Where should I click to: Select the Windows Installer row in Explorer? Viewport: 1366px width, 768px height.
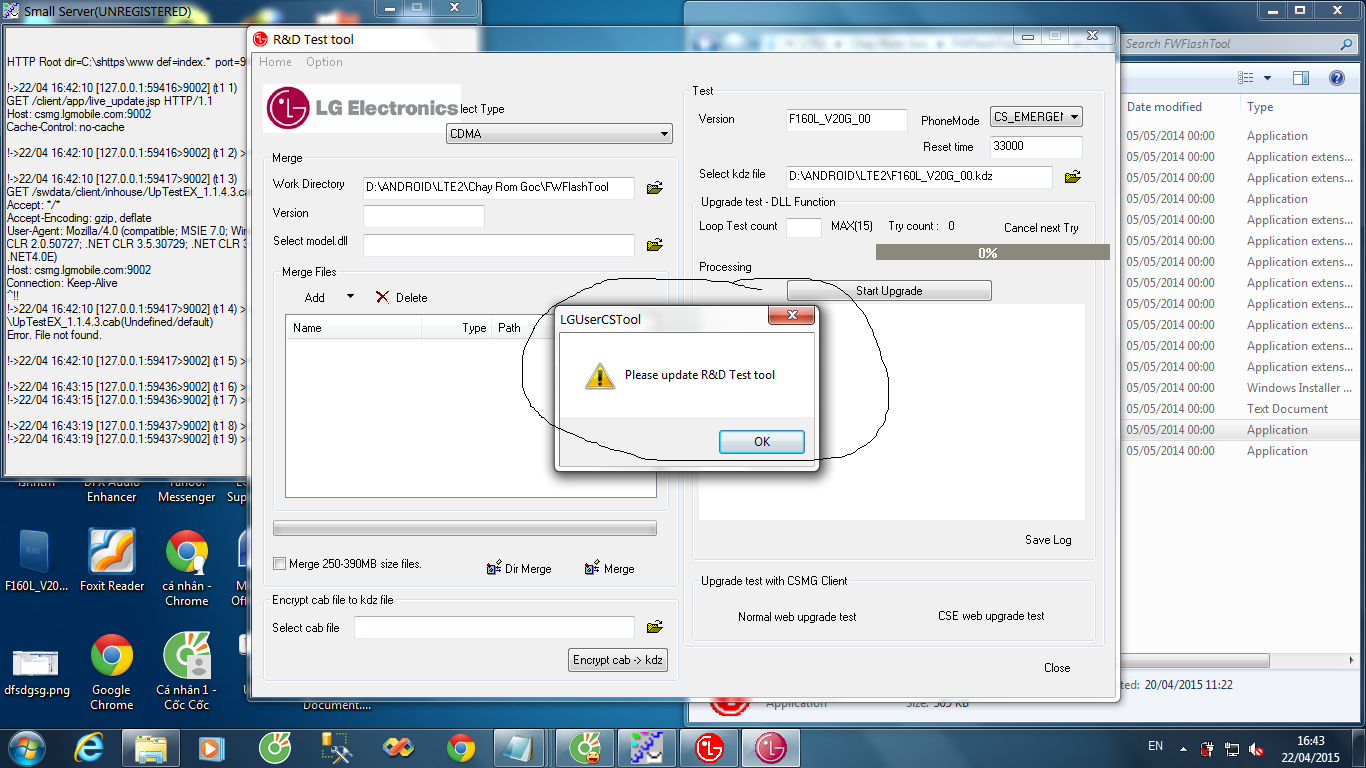click(x=1240, y=388)
